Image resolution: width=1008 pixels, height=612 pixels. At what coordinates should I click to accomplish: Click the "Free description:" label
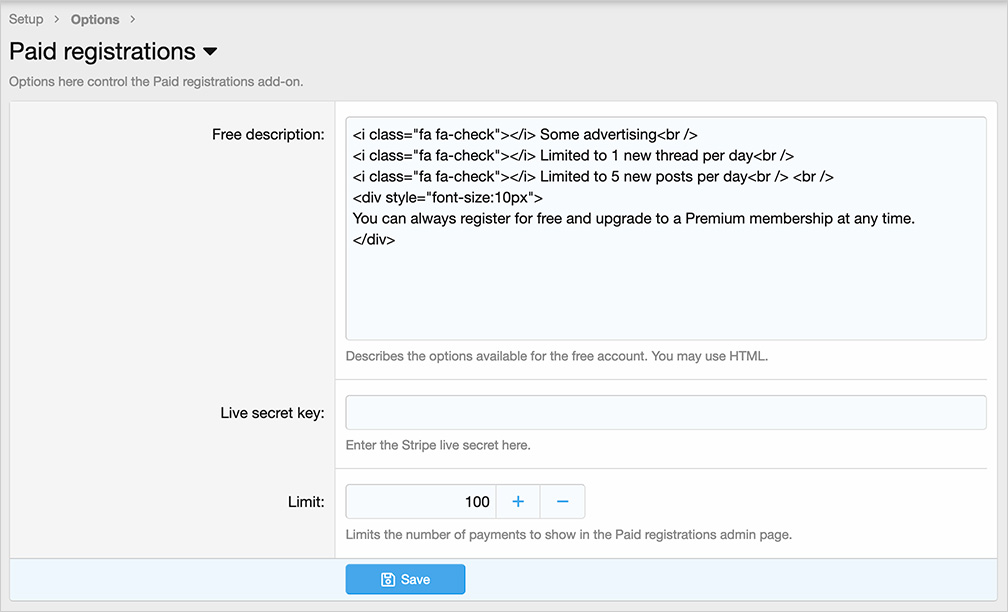tap(268, 134)
